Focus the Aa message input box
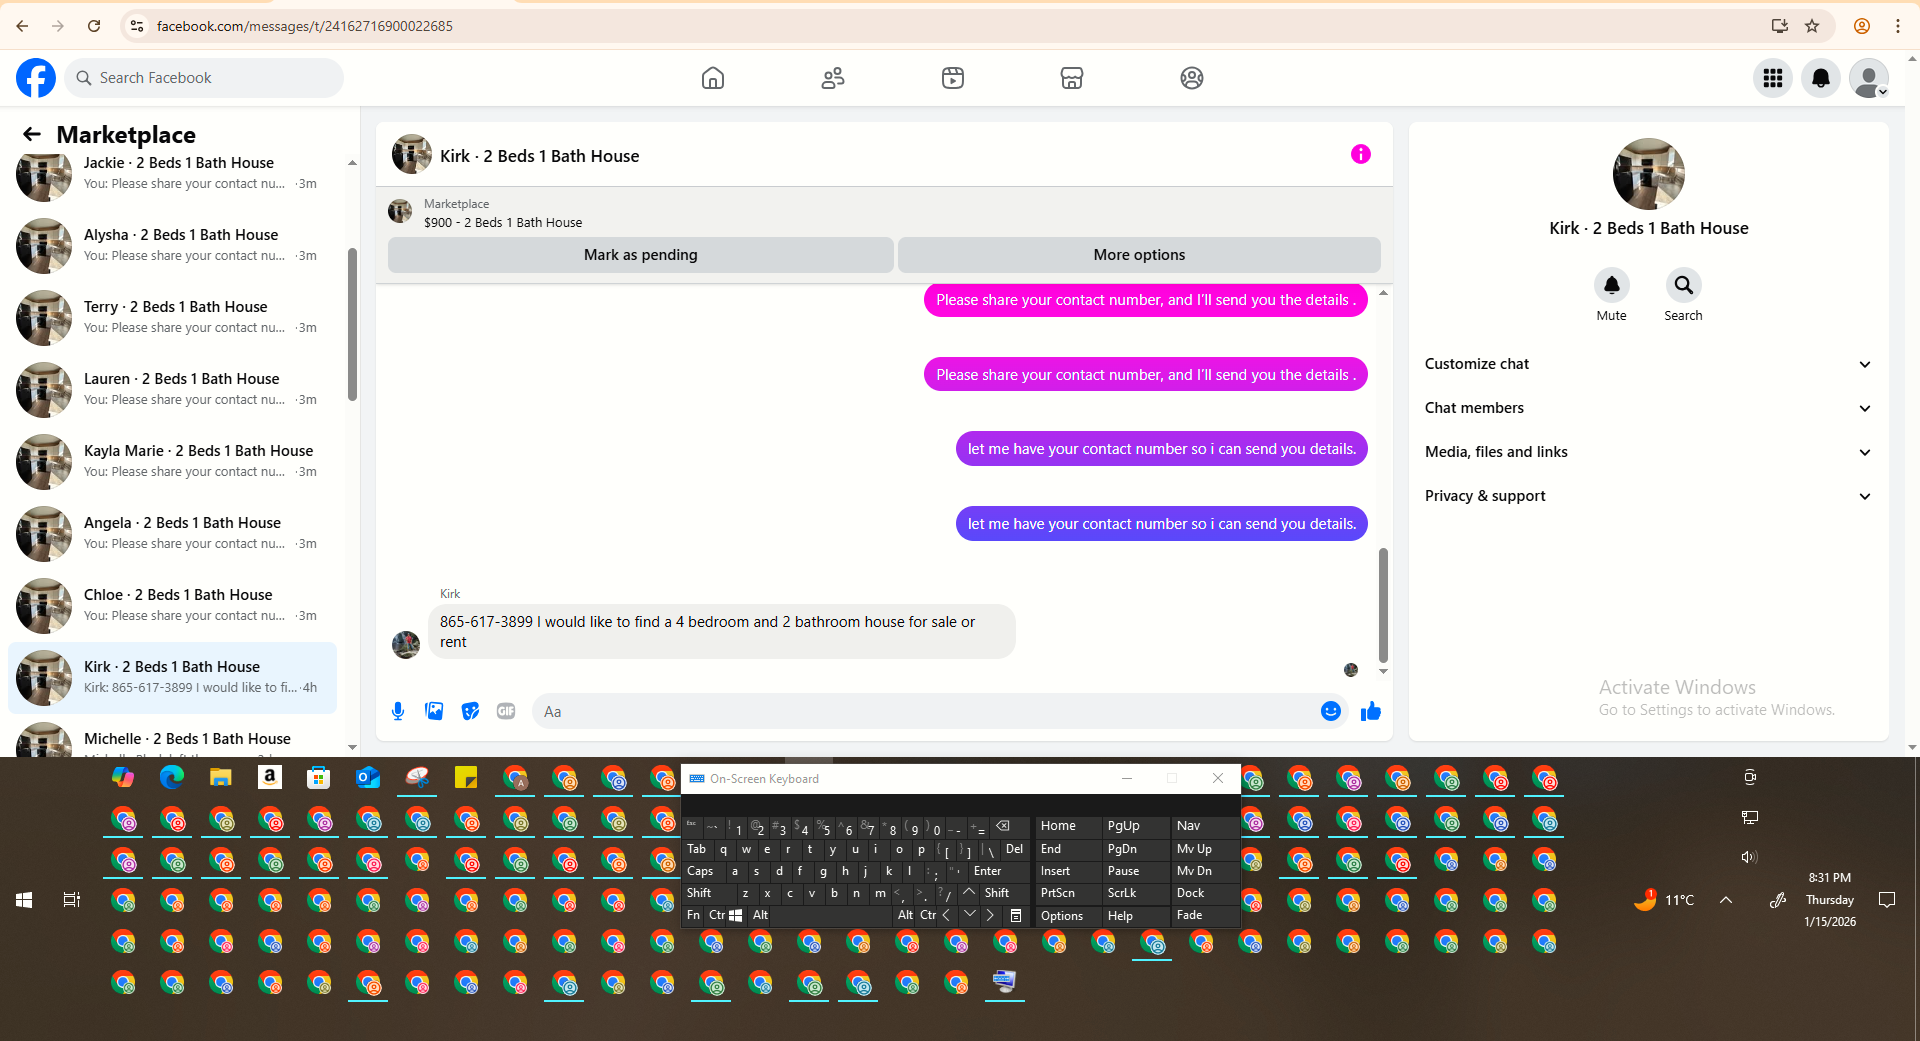 coord(925,711)
